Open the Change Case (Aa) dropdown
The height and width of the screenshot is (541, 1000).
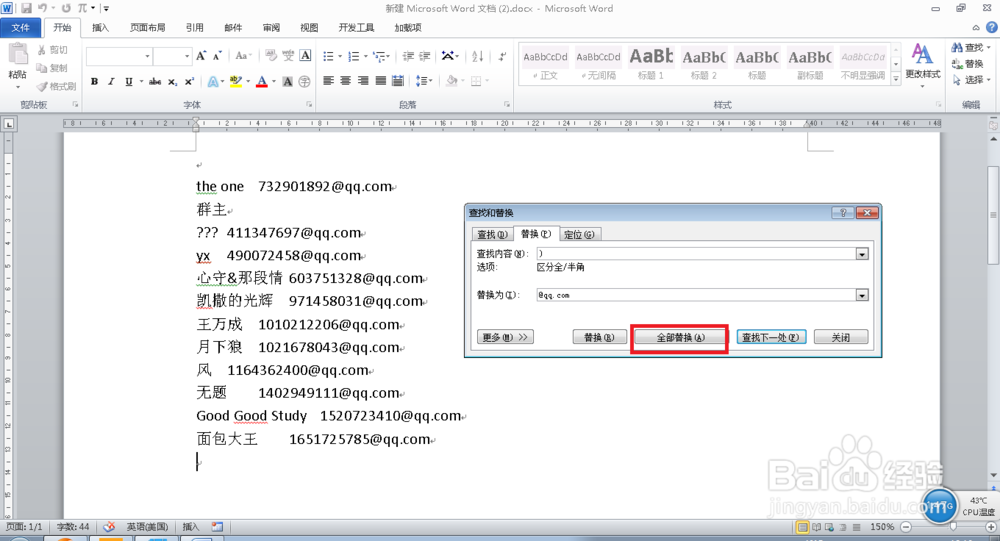coord(243,56)
